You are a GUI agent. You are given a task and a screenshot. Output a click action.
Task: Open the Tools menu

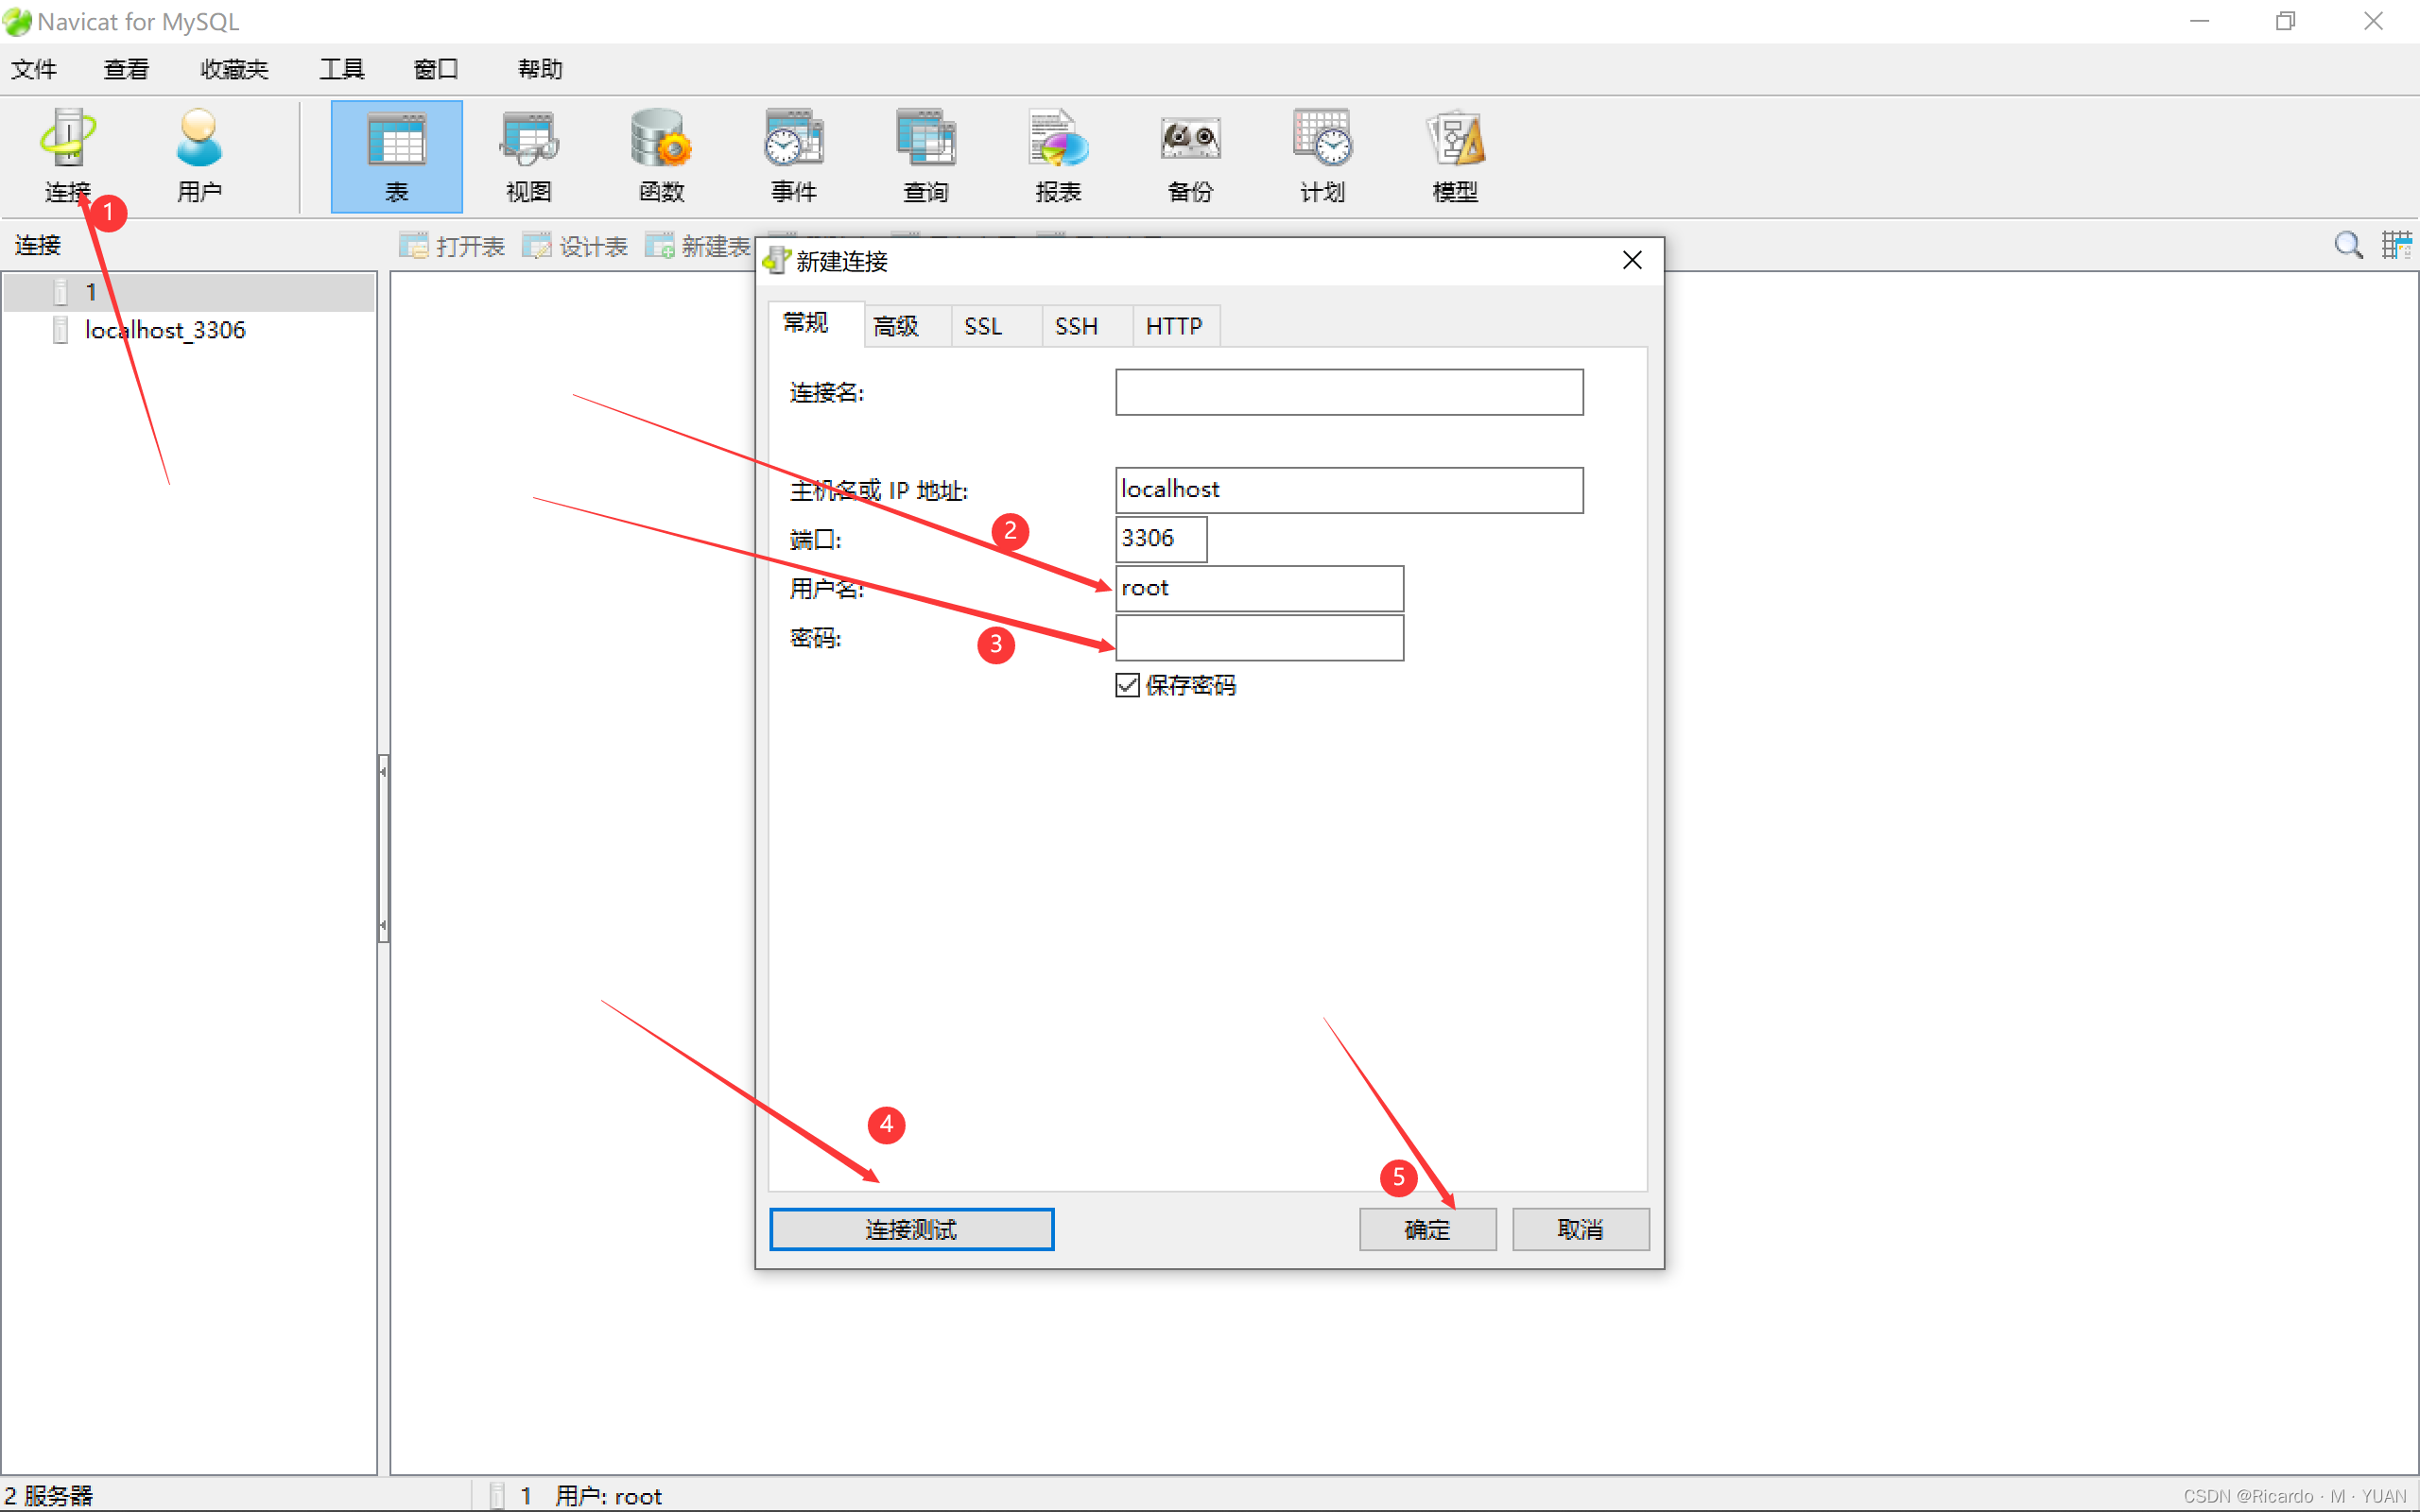tap(341, 69)
